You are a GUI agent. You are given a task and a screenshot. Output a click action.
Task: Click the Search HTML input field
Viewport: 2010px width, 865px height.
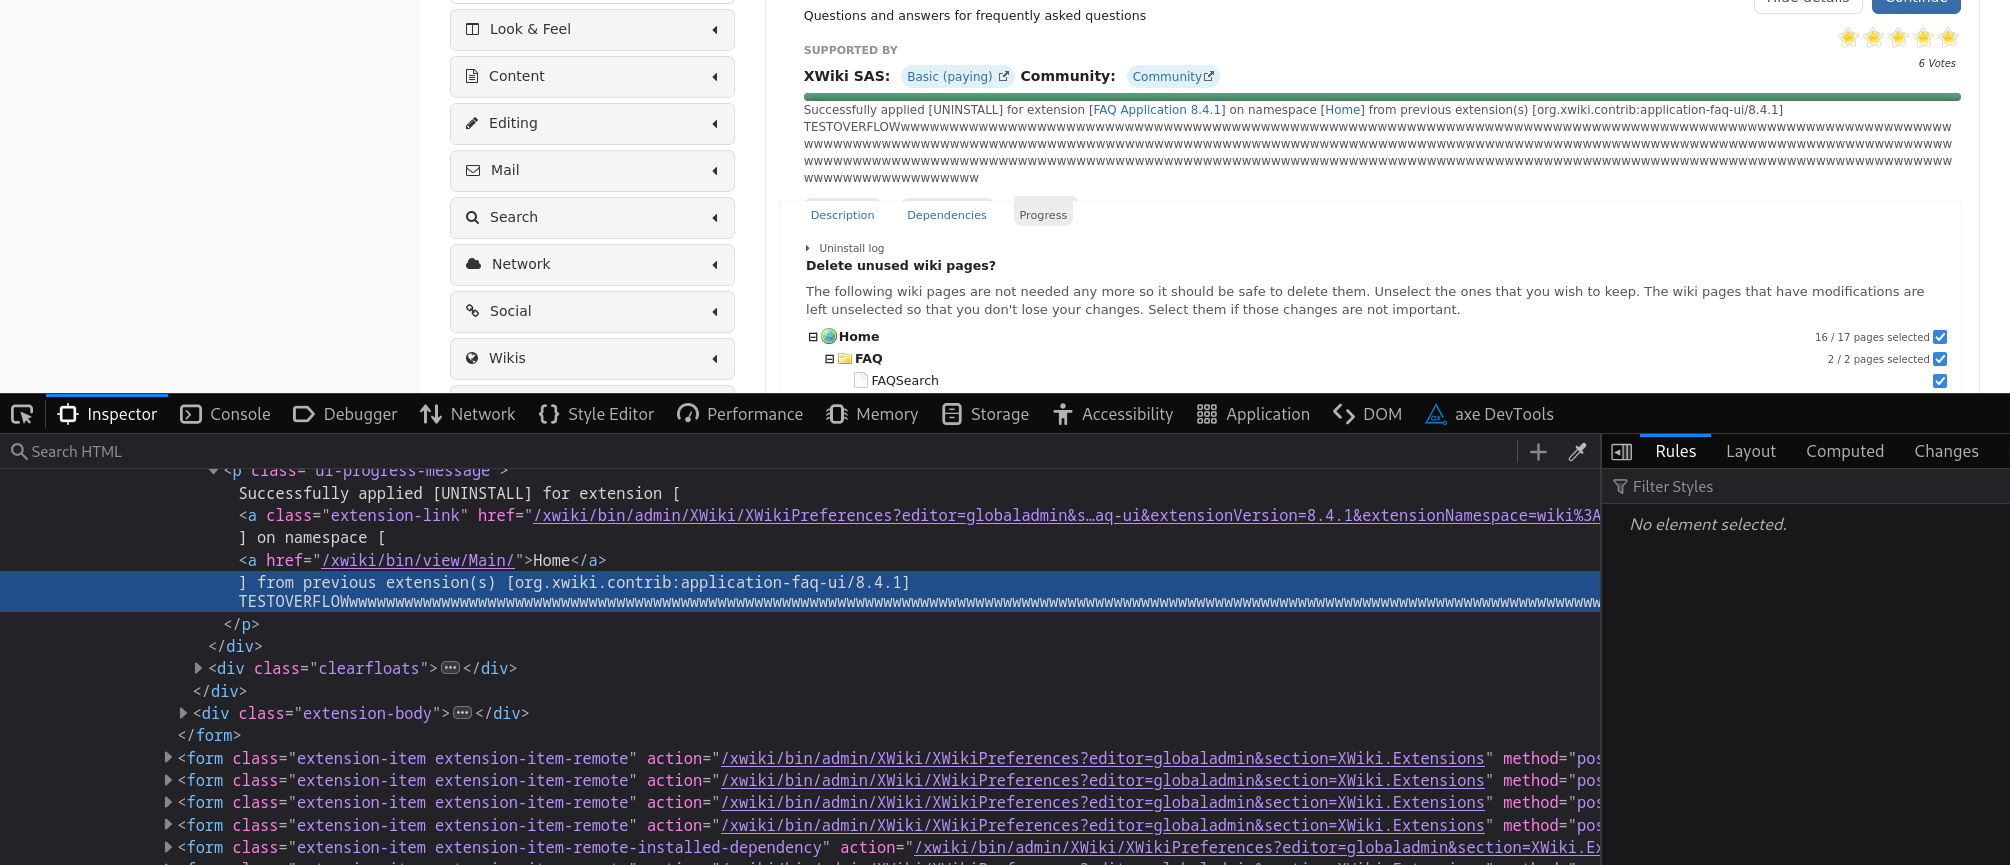click(760, 452)
